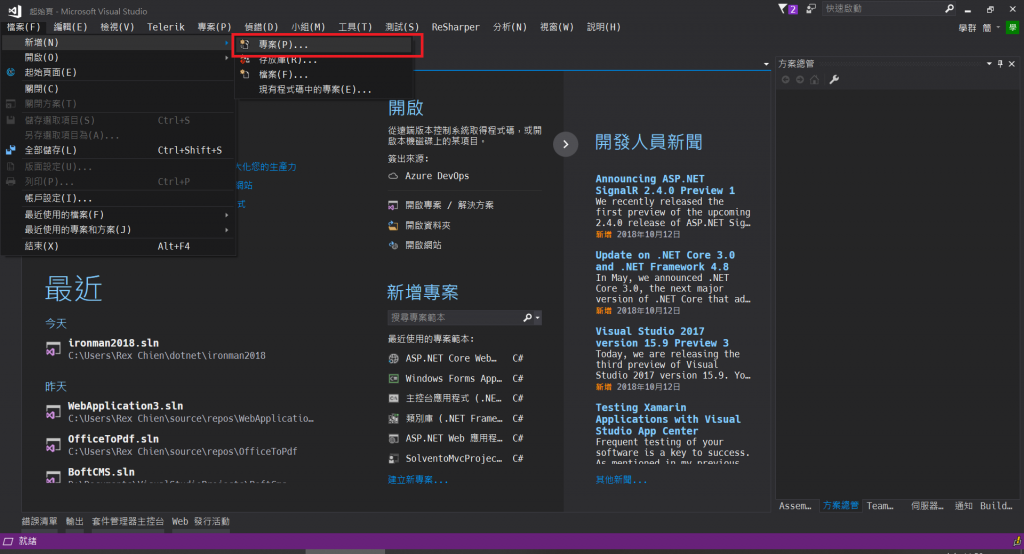Screen dimensions: 1024x554
Task: Select the 類別庫 (.NET Frame... template
Action: pos(454,418)
